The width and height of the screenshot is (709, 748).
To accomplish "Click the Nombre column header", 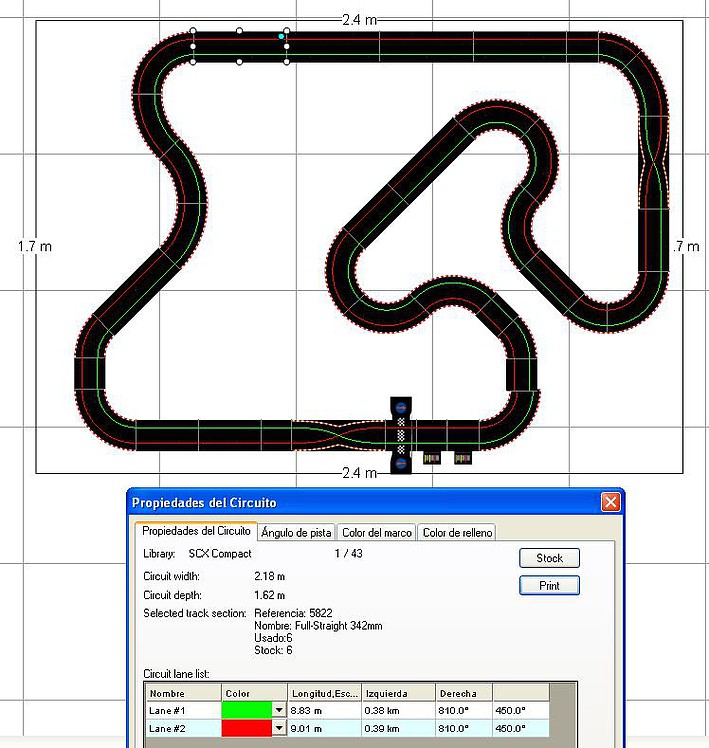I will tap(183, 693).
